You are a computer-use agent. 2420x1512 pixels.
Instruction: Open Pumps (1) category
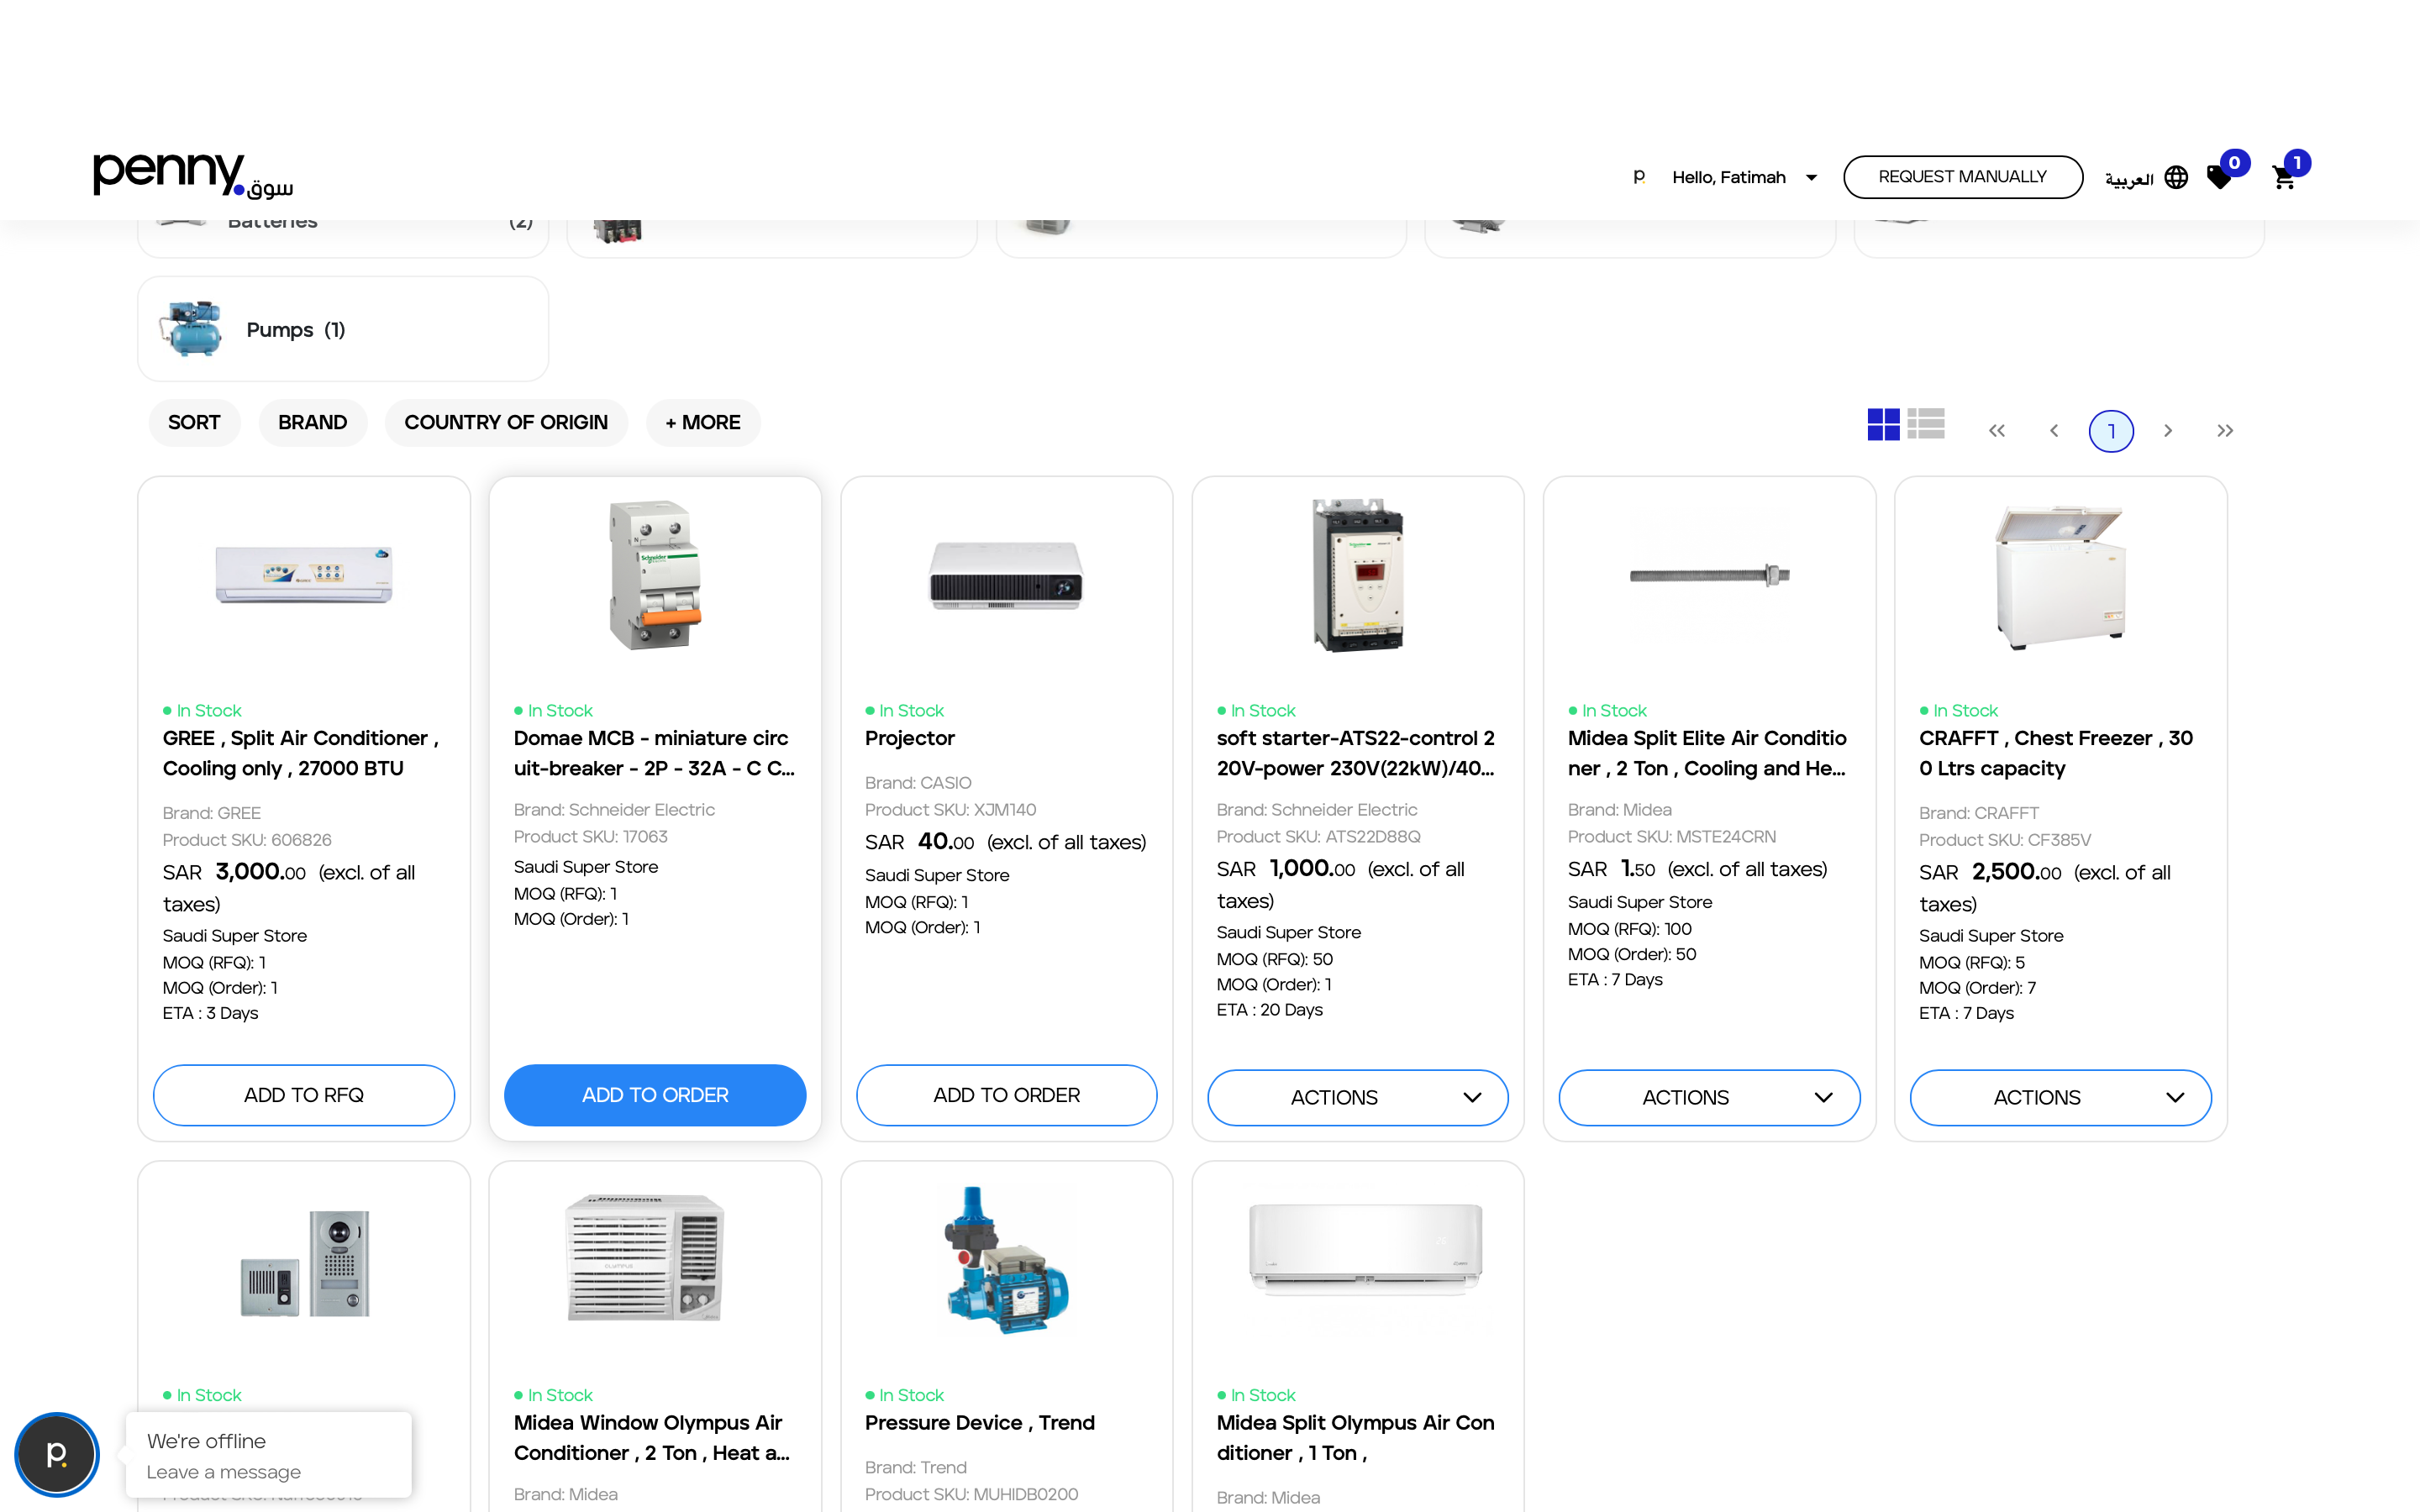(343, 329)
